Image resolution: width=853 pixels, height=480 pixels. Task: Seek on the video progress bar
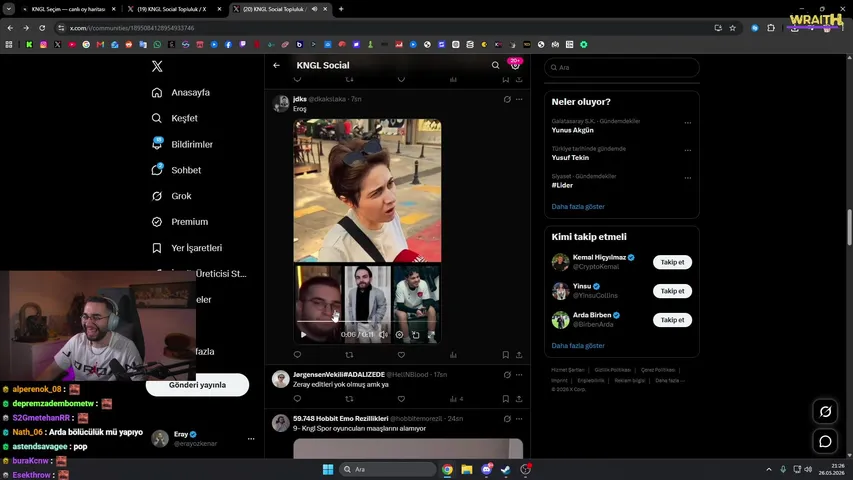(x=367, y=322)
